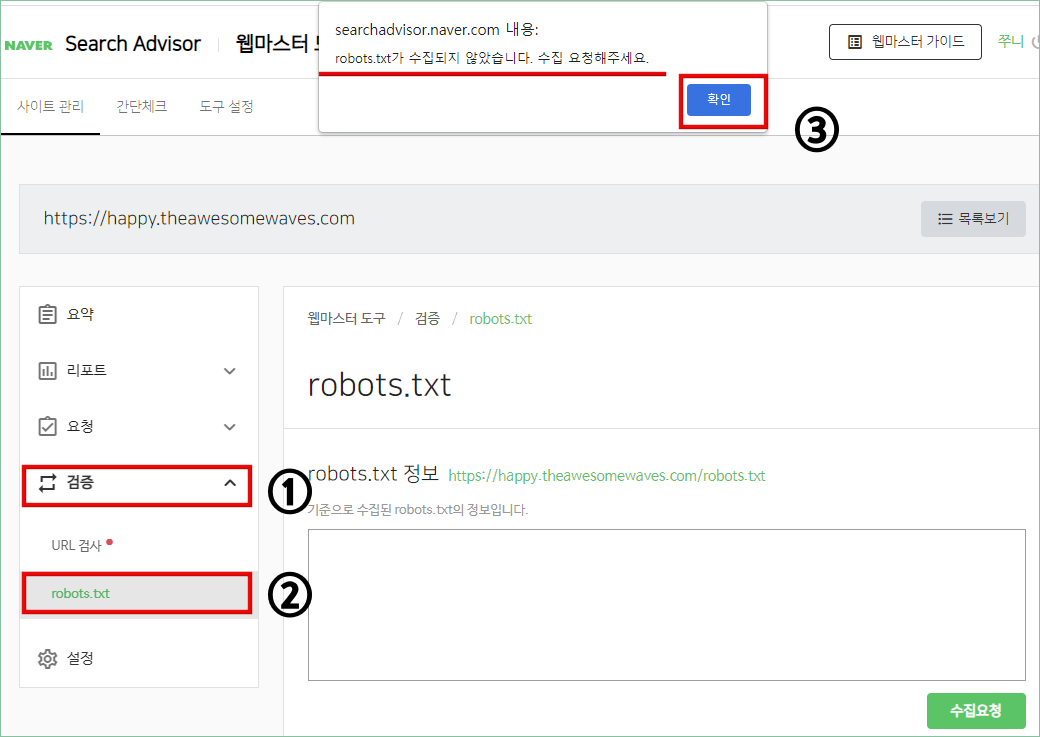Open 설정 using the gear icon
The width and height of the screenshot is (1040, 737).
point(48,658)
